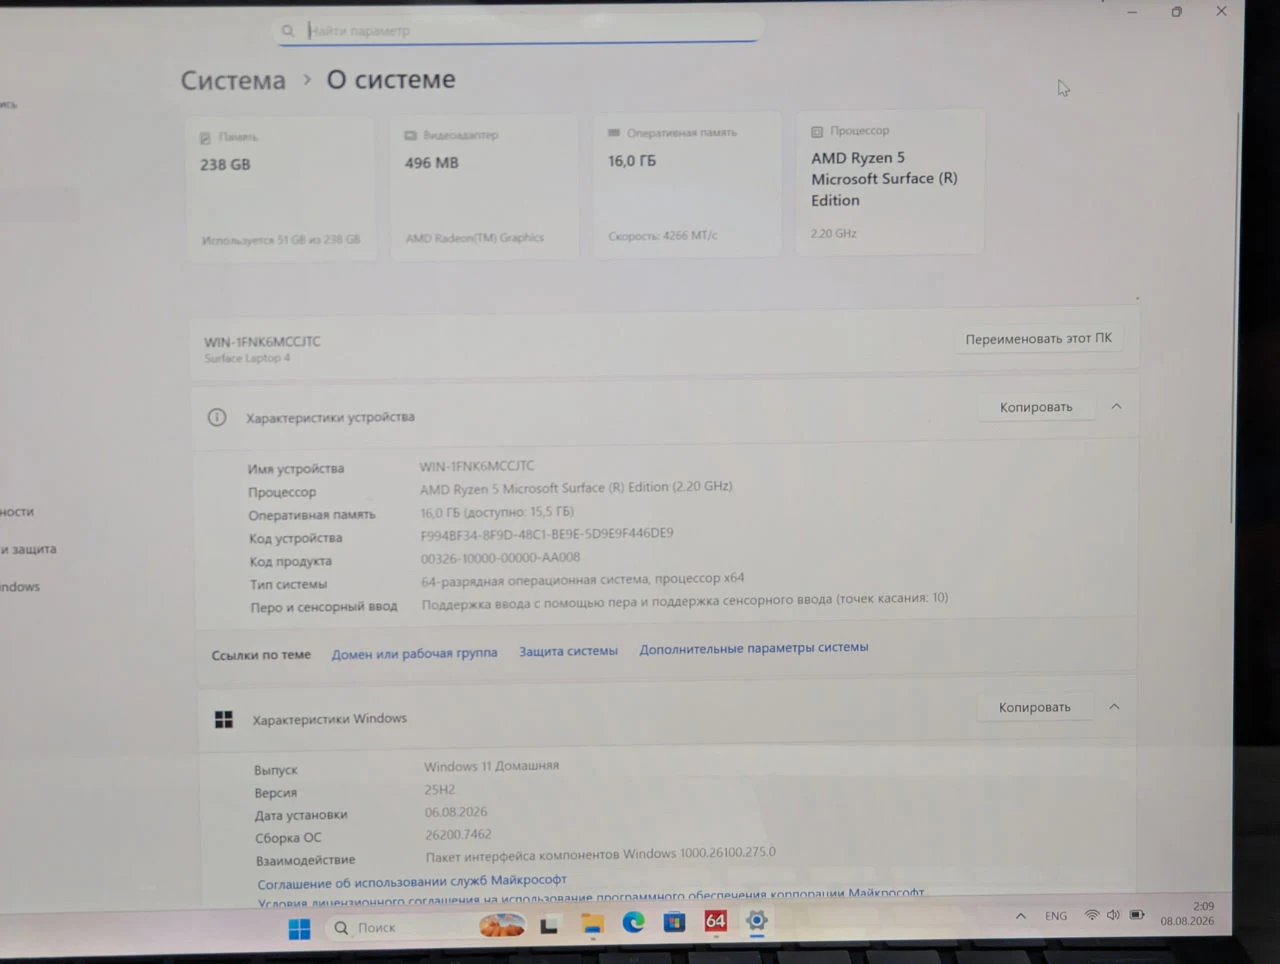Viewport: 1280px width, 964px height.
Task: Open the red 64 app in taskbar
Action: click(716, 921)
